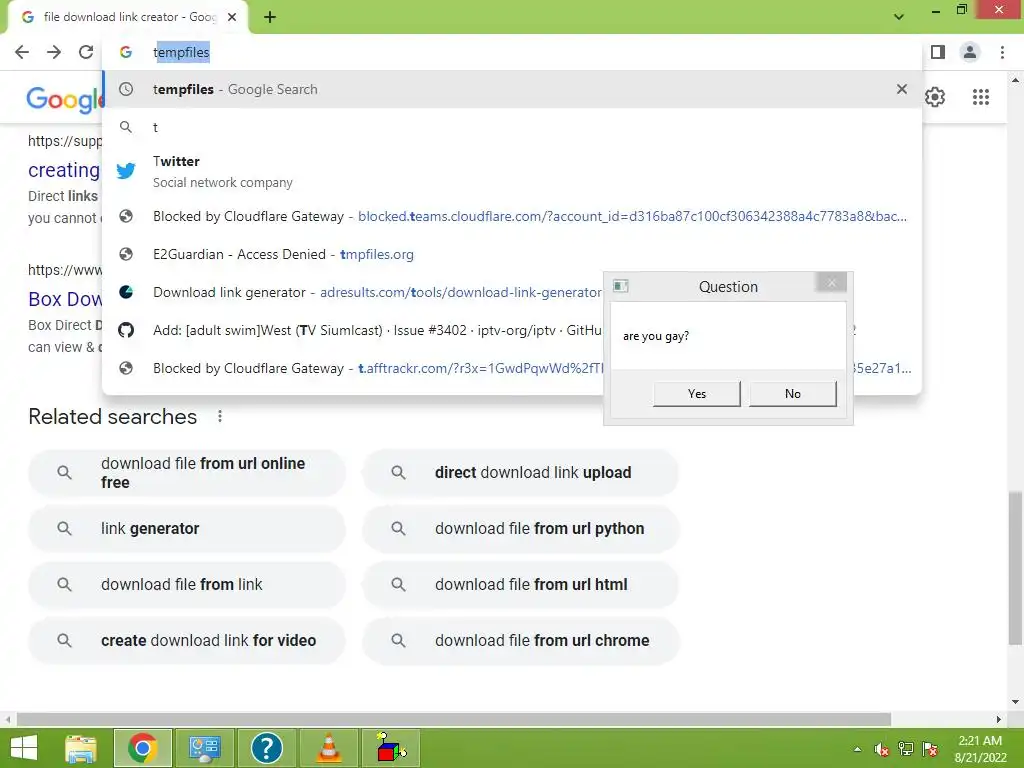Search 'direct download link upload'
The width and height of the screenshot is (1024, 768).
point(520,473)
